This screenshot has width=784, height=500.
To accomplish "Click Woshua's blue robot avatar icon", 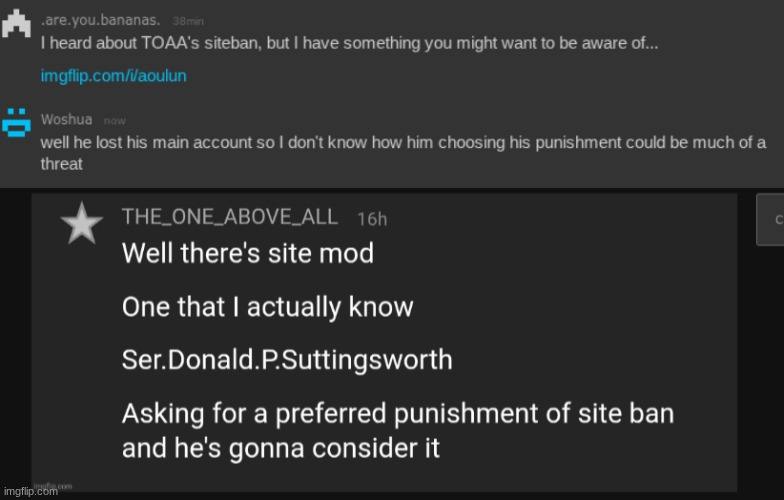I will pos(15,120).
